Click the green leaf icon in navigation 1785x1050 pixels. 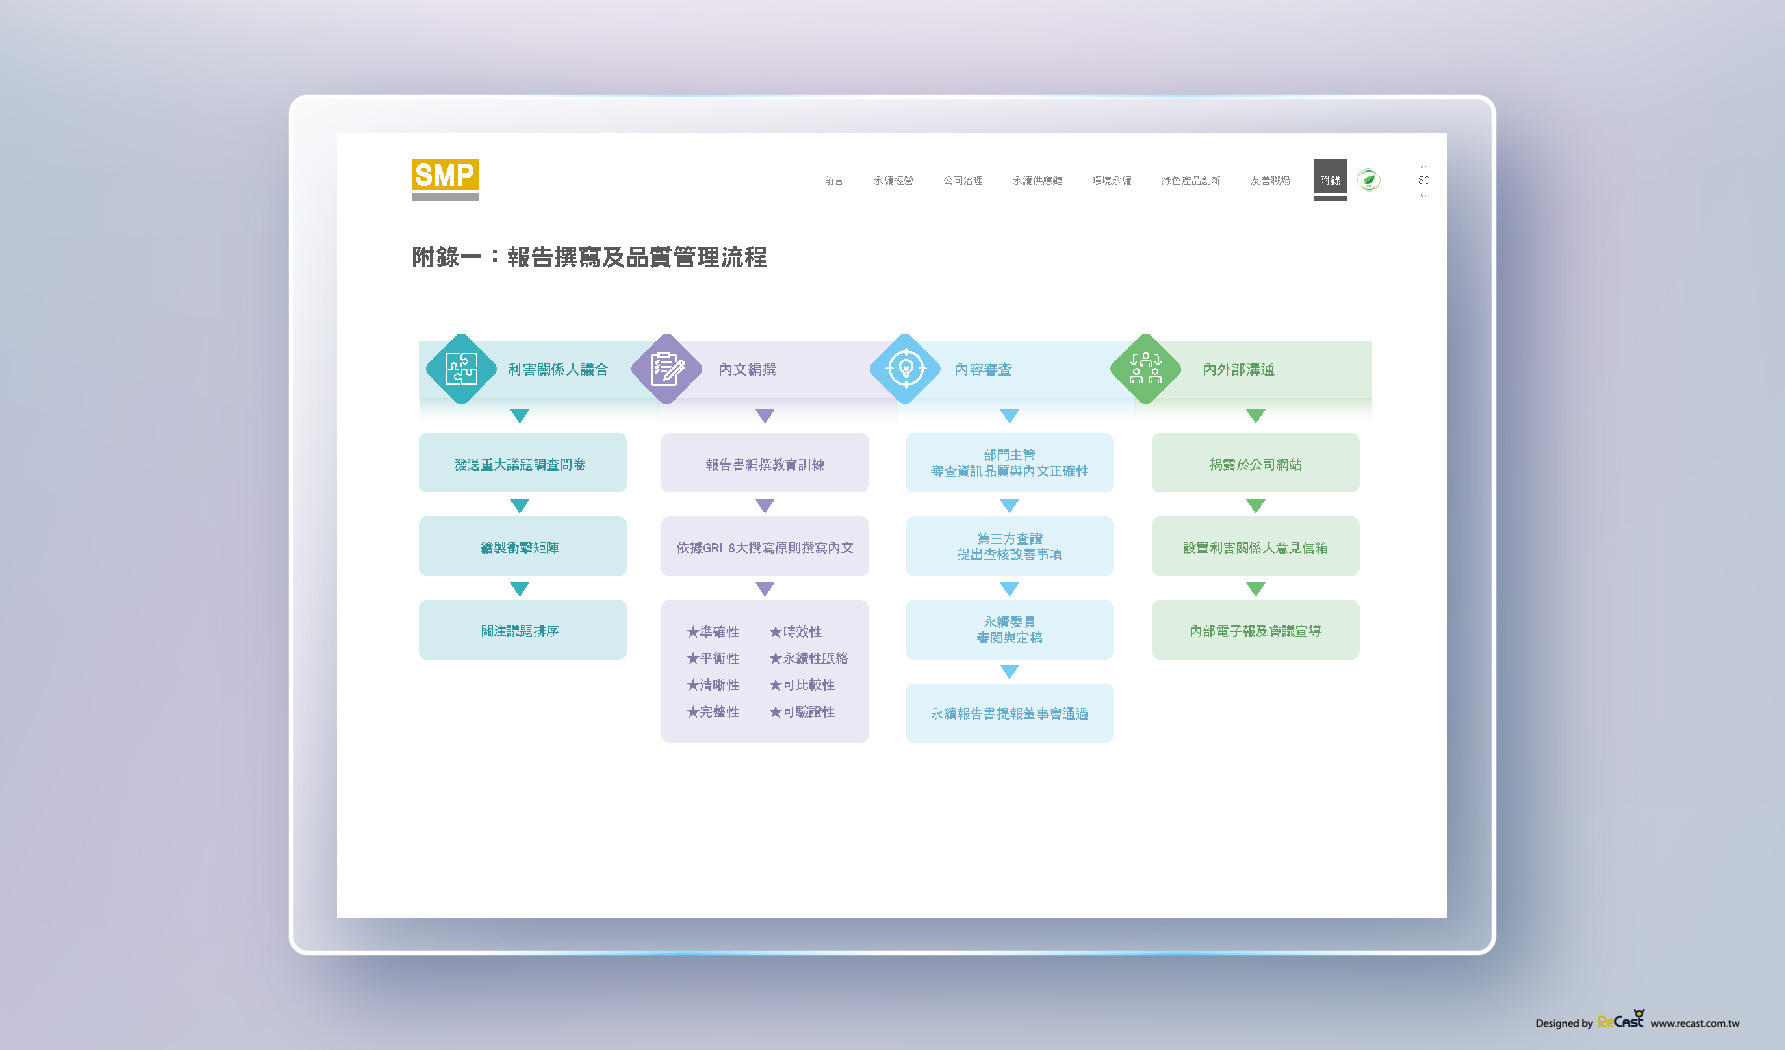tap(1369, 180)
